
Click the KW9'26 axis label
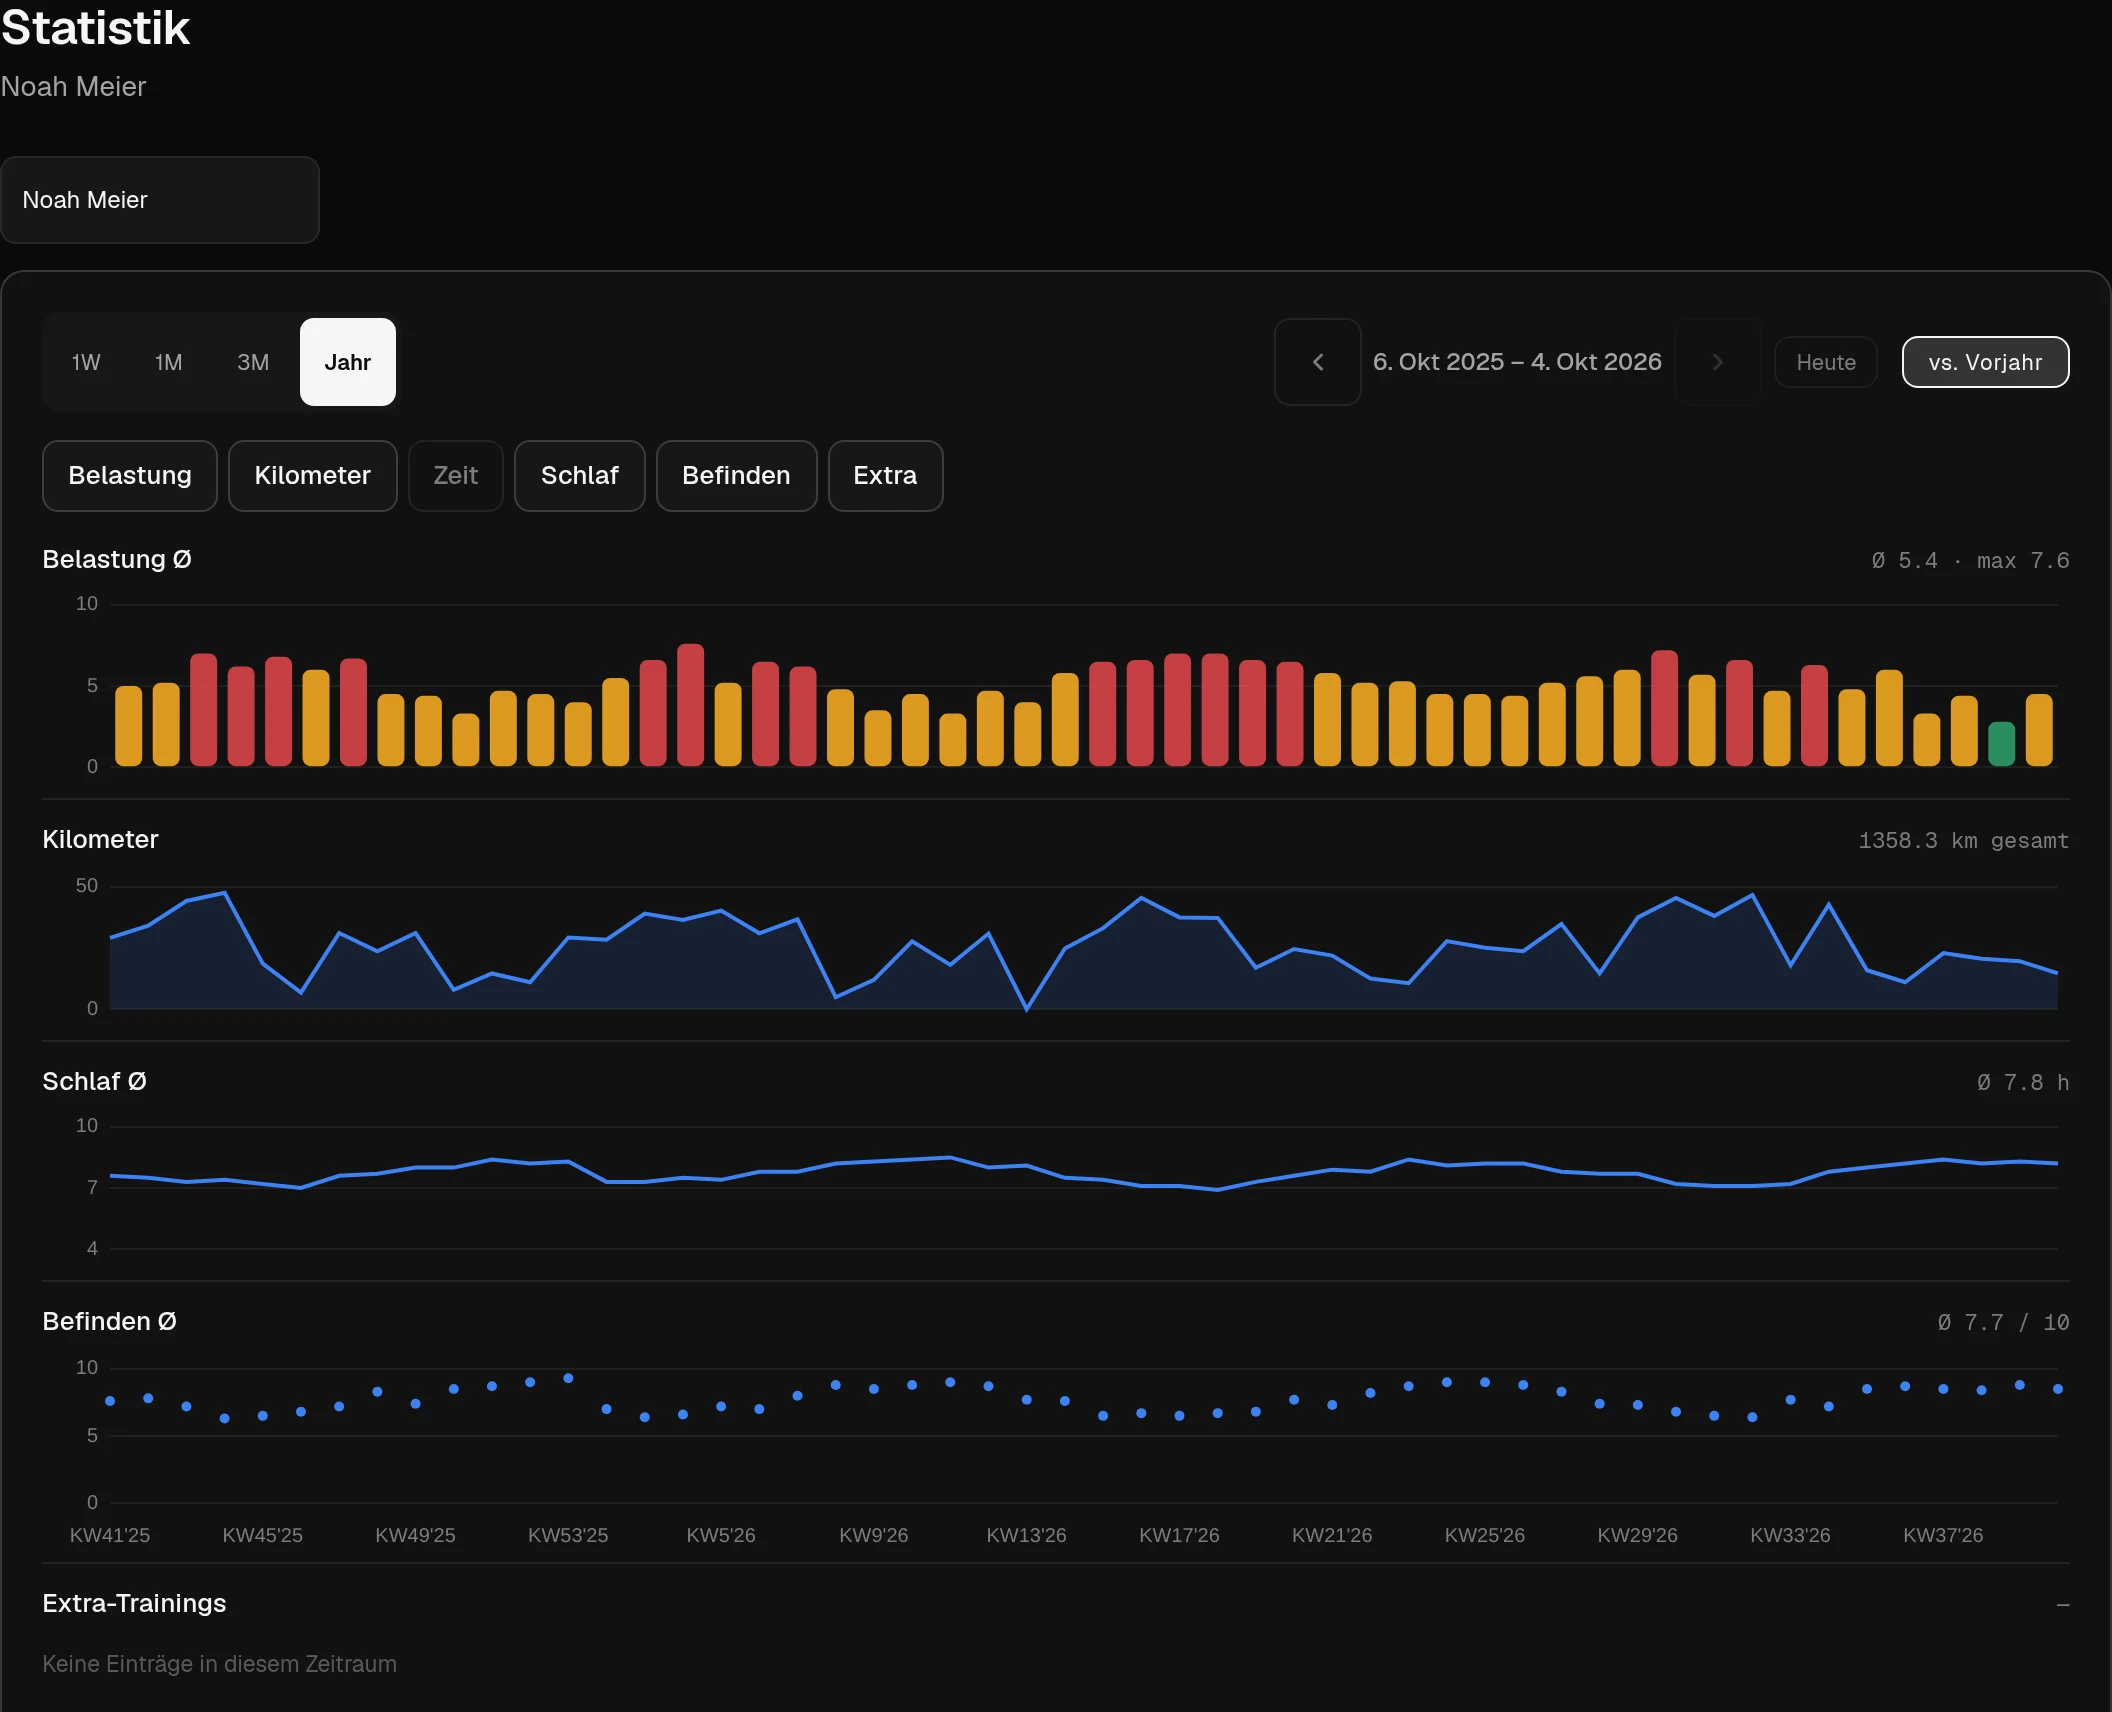pyautogui.click(x=873, y=1535)
